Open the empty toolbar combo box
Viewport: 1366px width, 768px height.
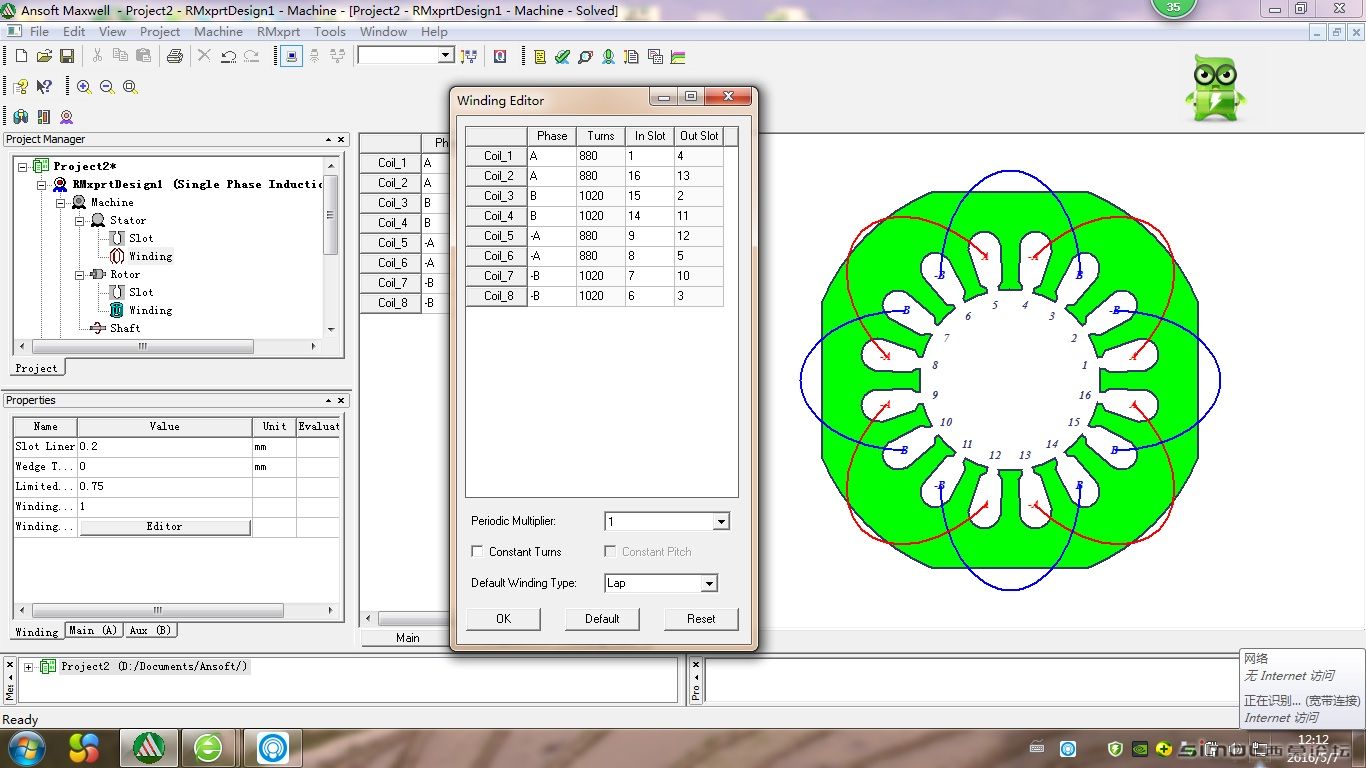406,56
